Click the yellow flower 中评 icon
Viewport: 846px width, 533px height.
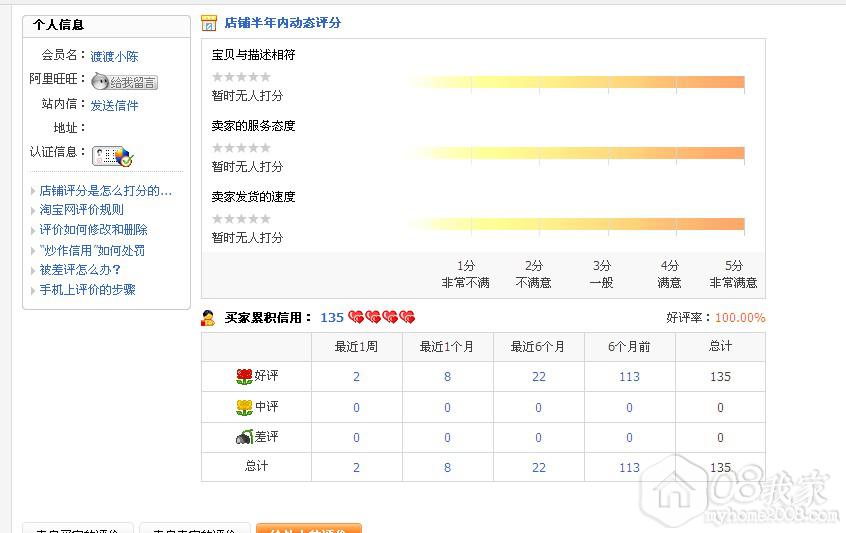(x=244, y=407)
